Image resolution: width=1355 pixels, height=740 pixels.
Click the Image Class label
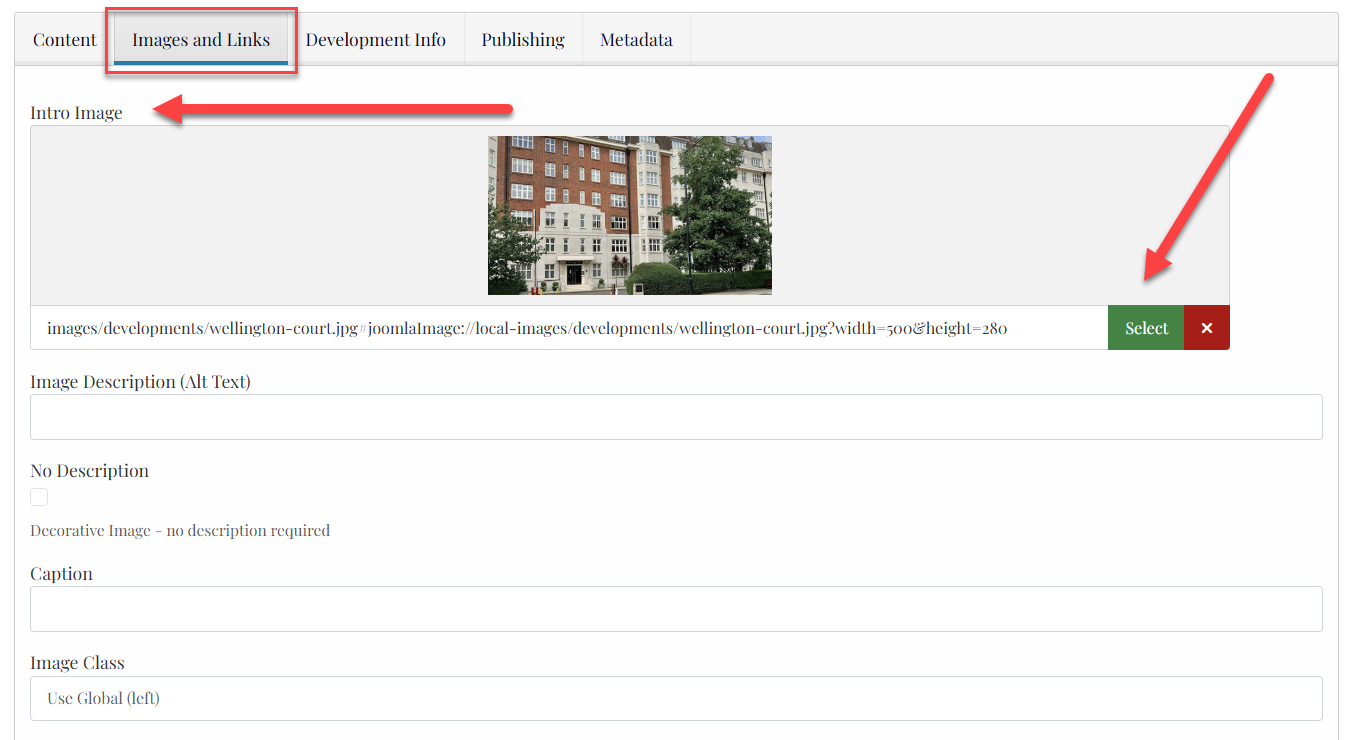click(x=77, y=663)
